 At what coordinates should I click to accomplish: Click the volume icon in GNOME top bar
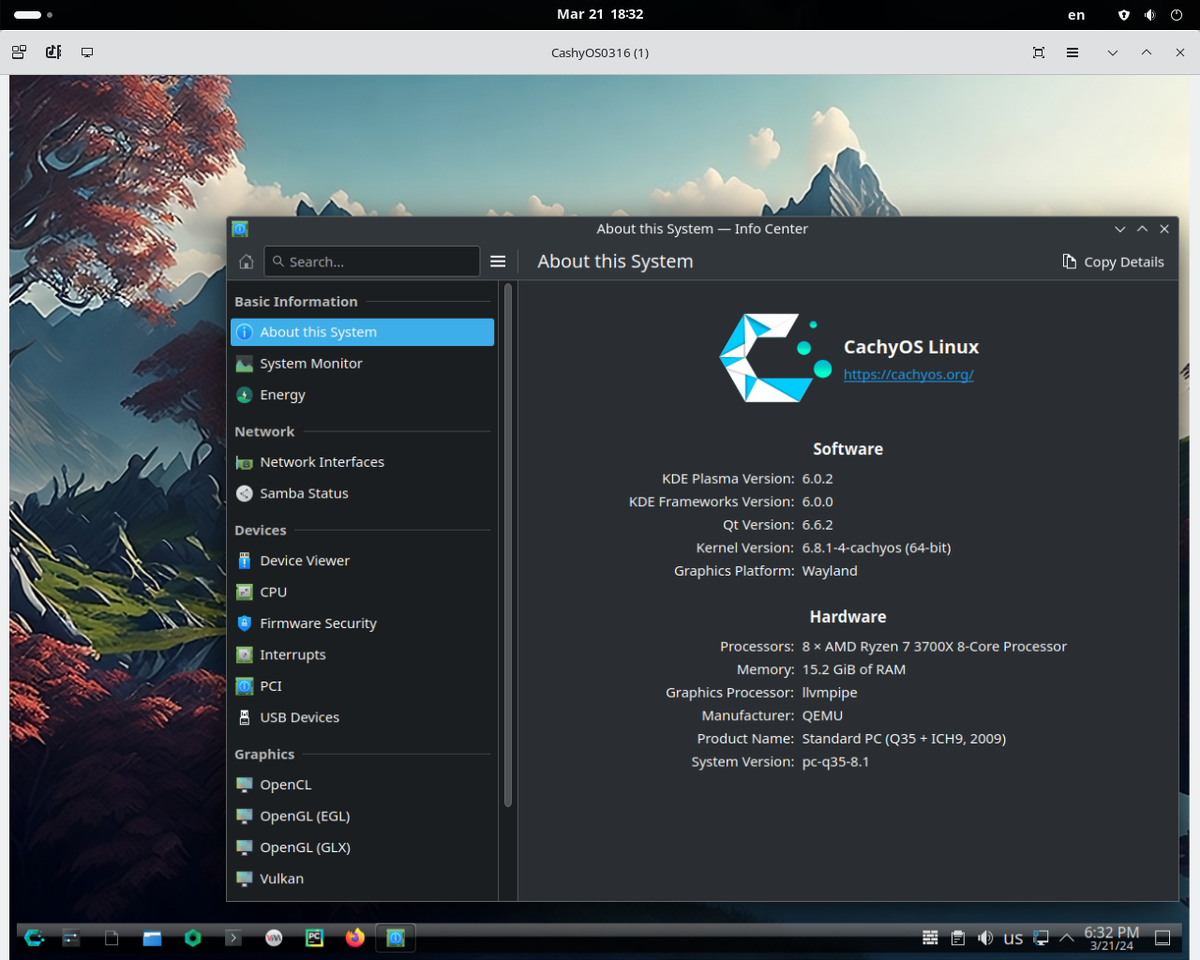1150,15
